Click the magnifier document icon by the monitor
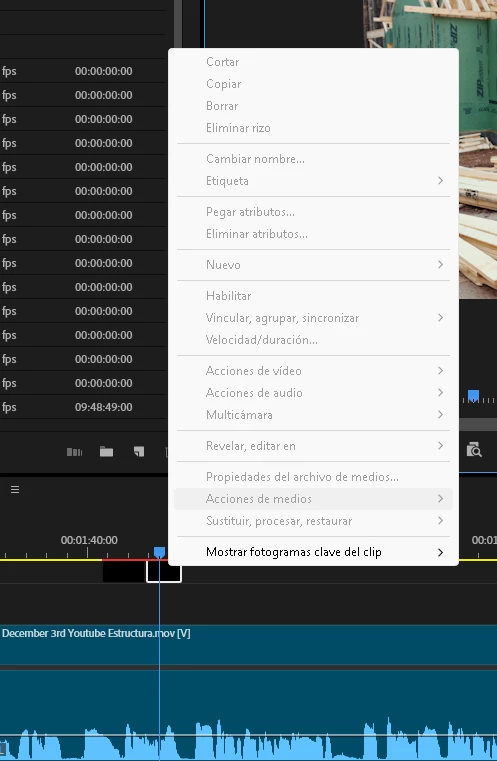497x761 pixels. coord(474,450)
